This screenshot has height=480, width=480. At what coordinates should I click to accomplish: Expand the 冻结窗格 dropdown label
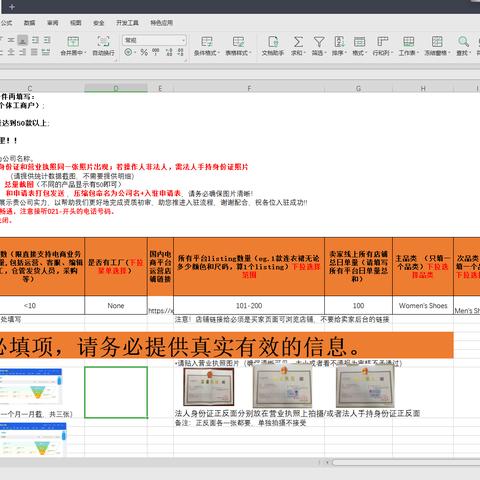(437, 53)
